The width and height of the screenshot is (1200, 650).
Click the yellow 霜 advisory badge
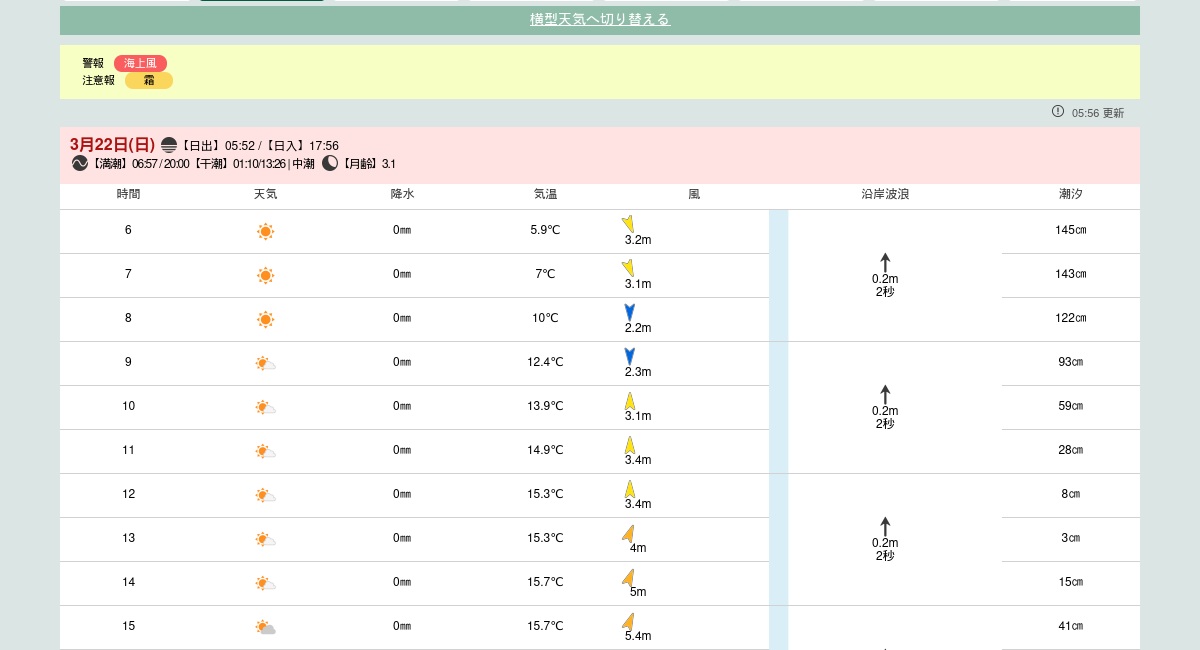click(x=149, y=80)
